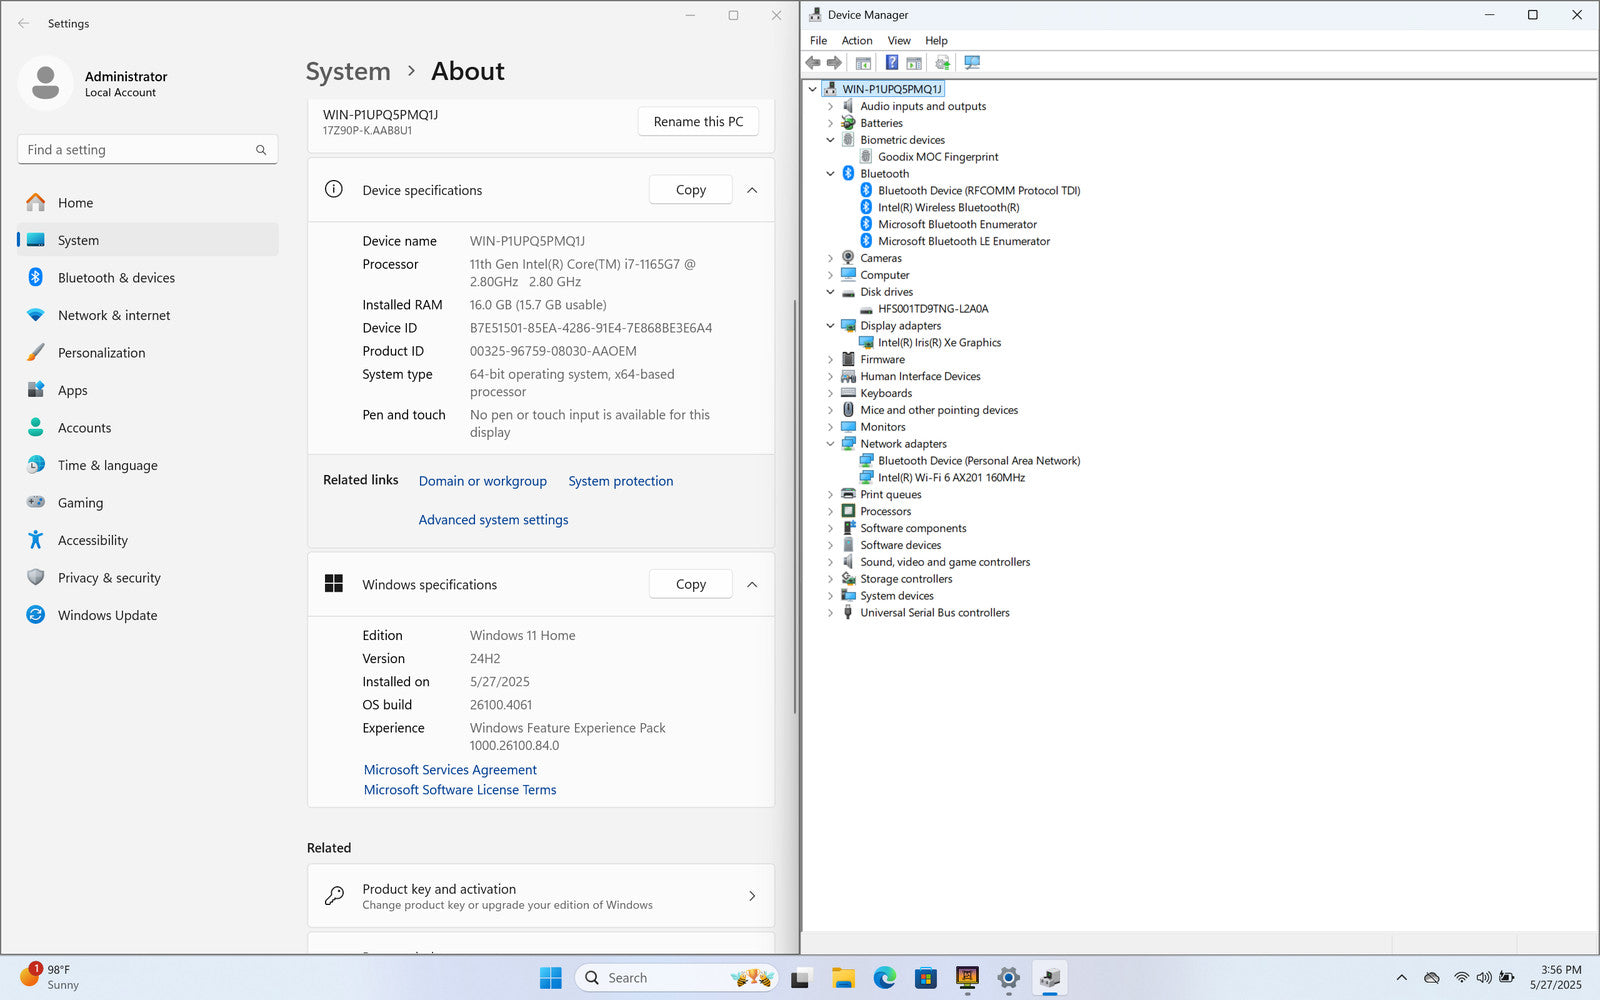The width and height of the screenshot is (1600, 1000).
Task: Click Scan for hardware changes toolbar icon
Action: click(972, 63)
